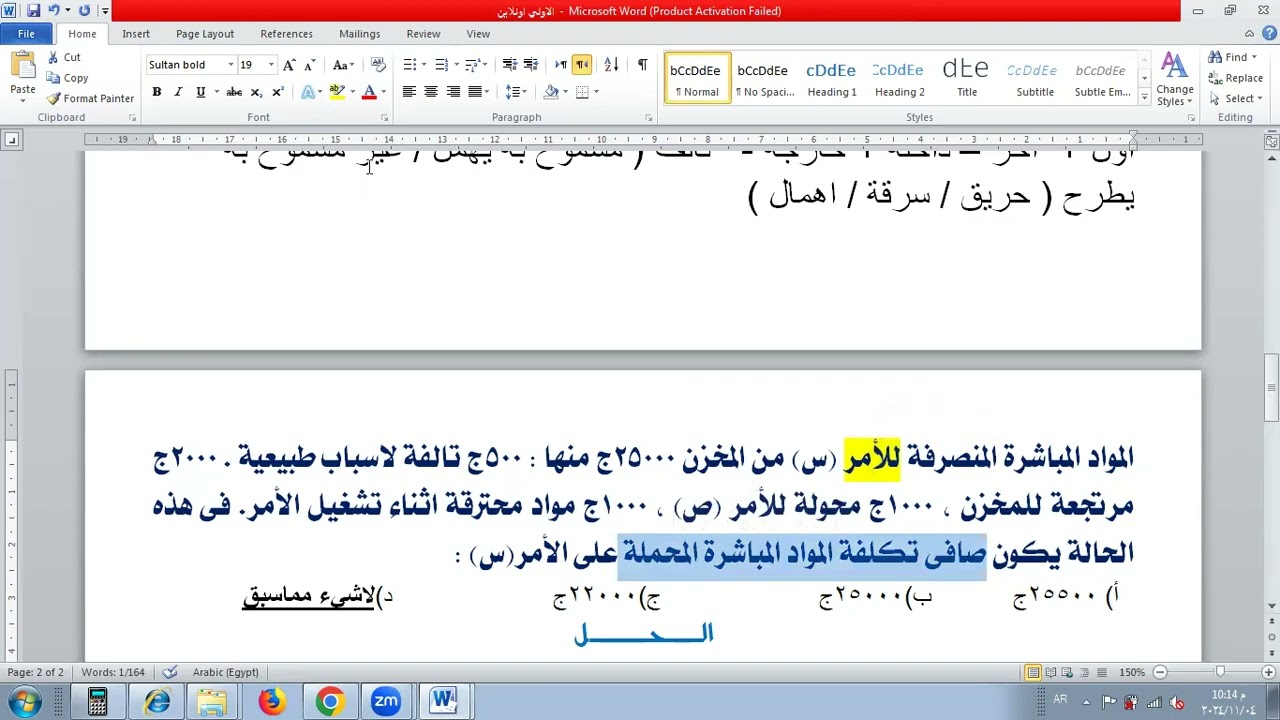The height and width of the screenshot is (720, 1280).
Task: Apply subscript formatting
Action: point(256,92)
